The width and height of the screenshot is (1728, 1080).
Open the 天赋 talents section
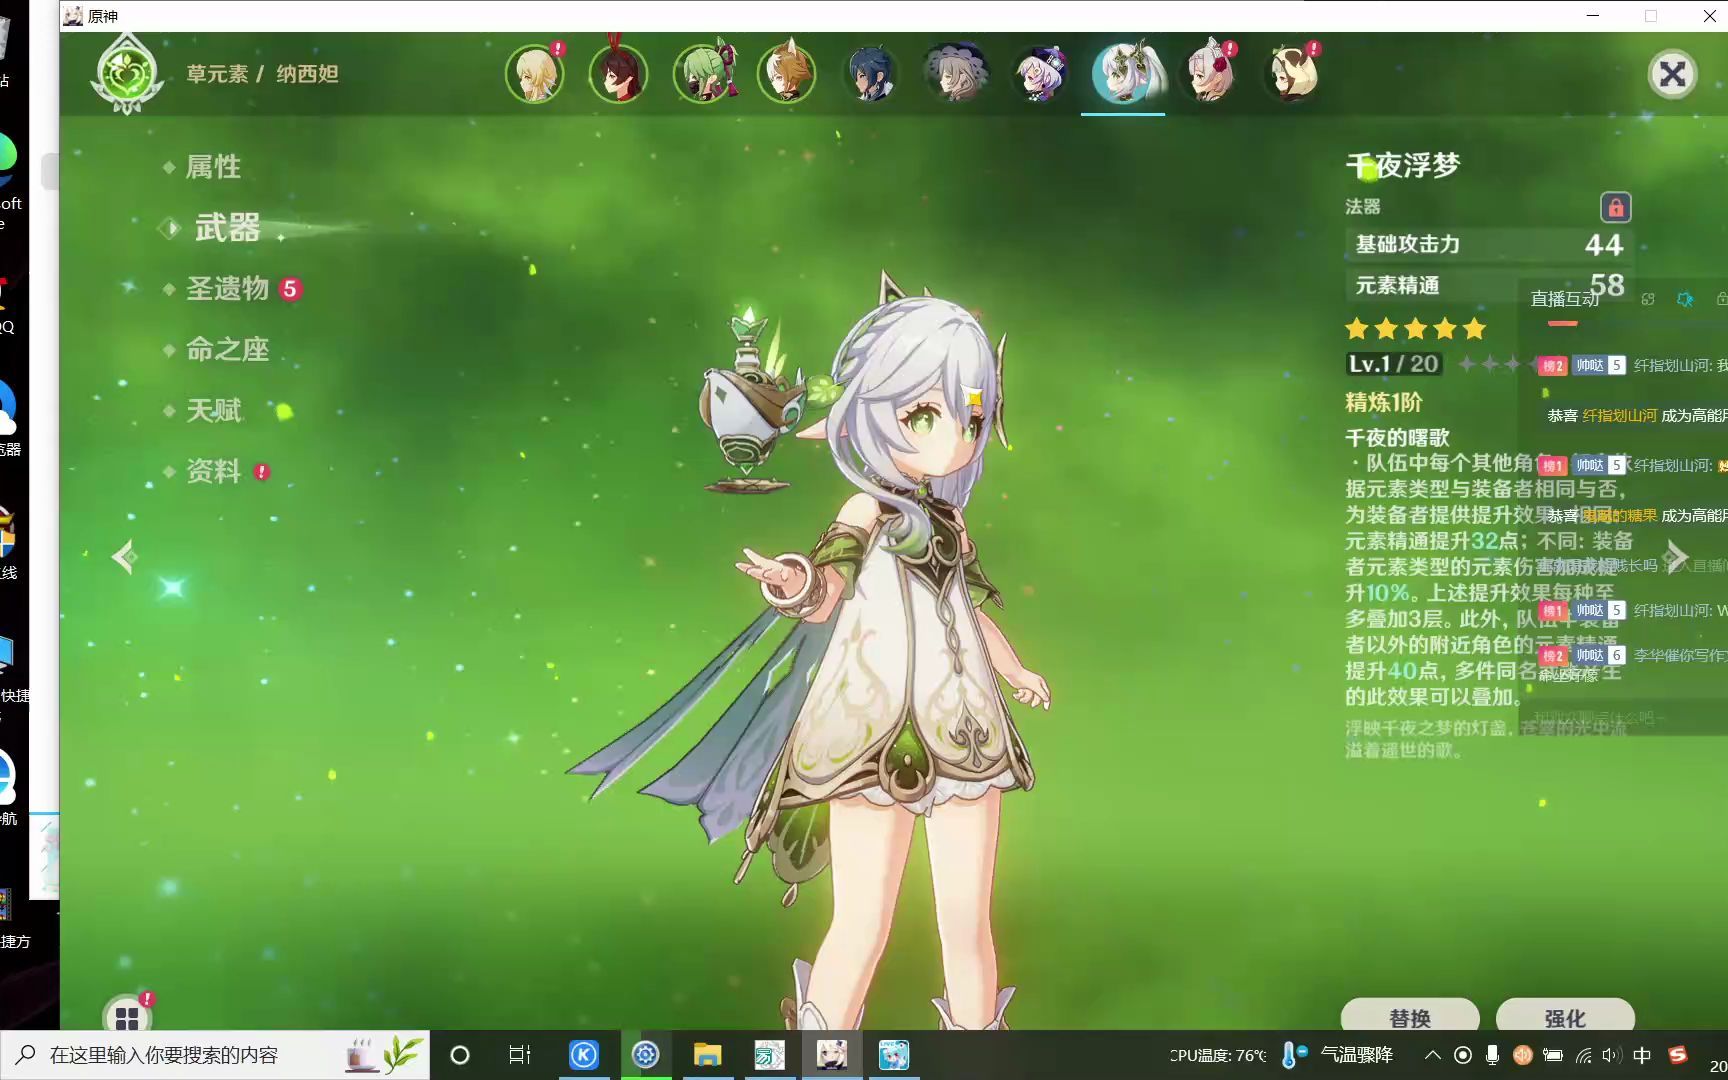click(214, 411)
